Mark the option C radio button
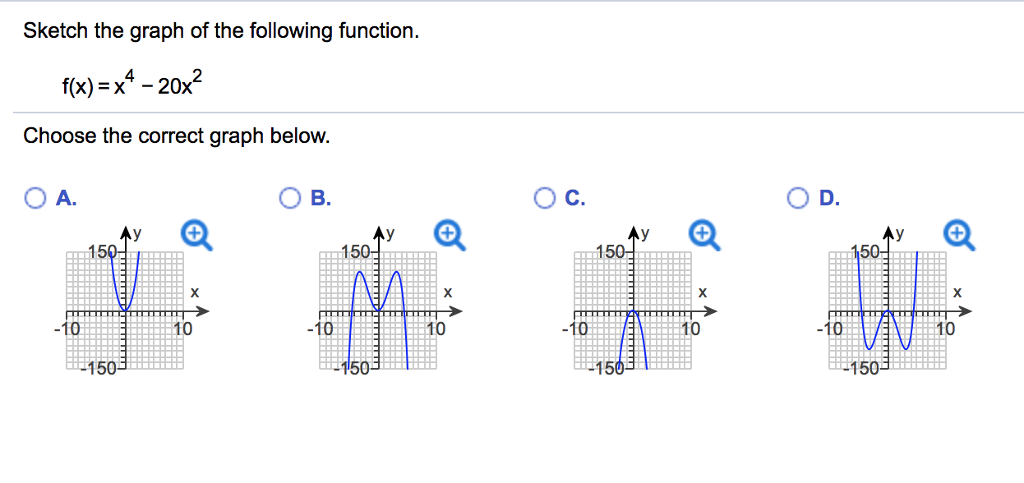Viewport: 1024px width, 483px height. click(x=544, y=198)
